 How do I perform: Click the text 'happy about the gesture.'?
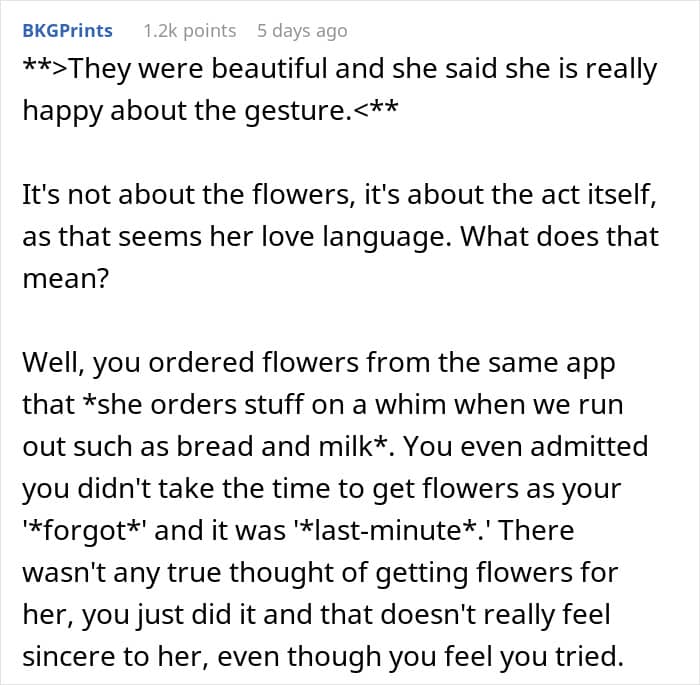[x=186, y=111]
